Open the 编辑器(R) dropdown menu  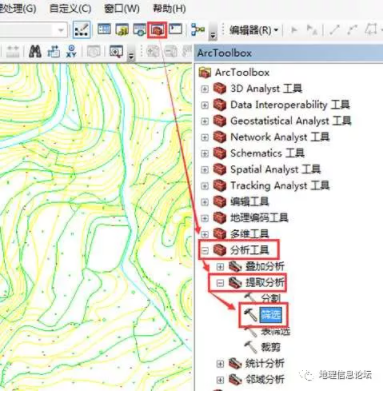pos(254,30)
